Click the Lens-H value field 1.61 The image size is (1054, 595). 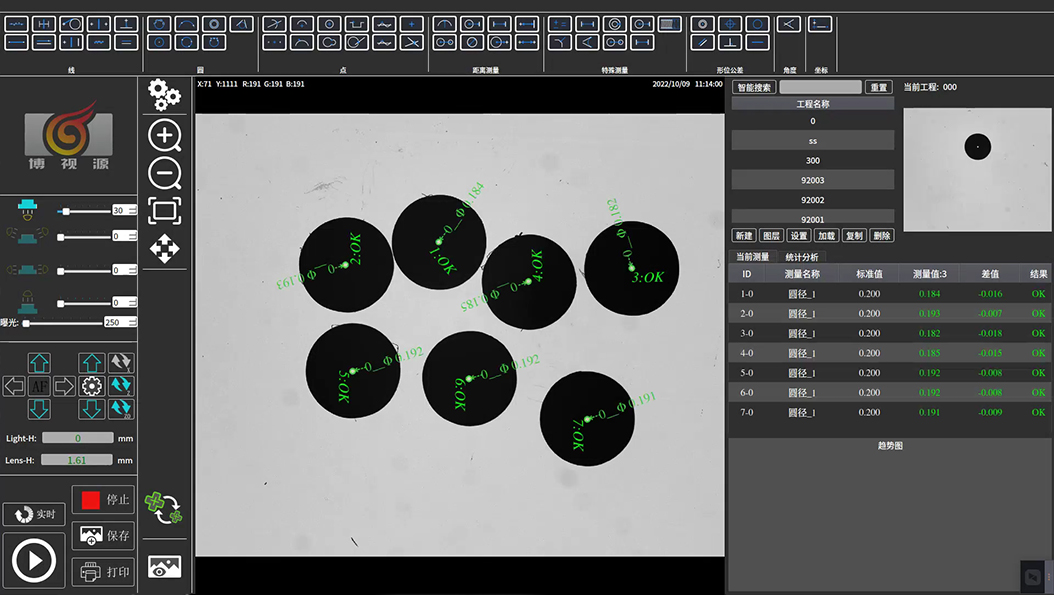tap(77, 460)
